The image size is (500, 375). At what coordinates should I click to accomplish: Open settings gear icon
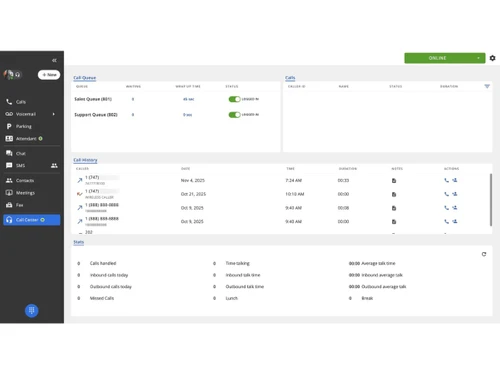tap(492, 58)
